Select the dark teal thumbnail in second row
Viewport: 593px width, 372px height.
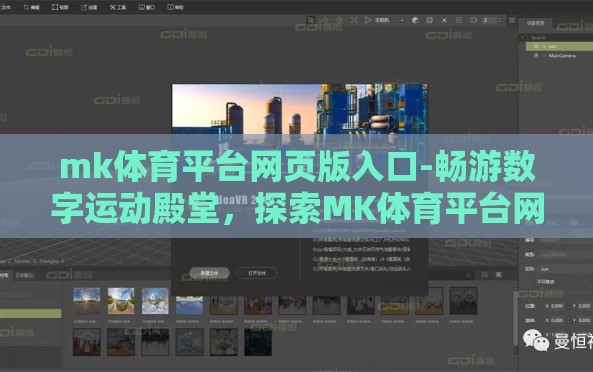(x=258, y=342)
